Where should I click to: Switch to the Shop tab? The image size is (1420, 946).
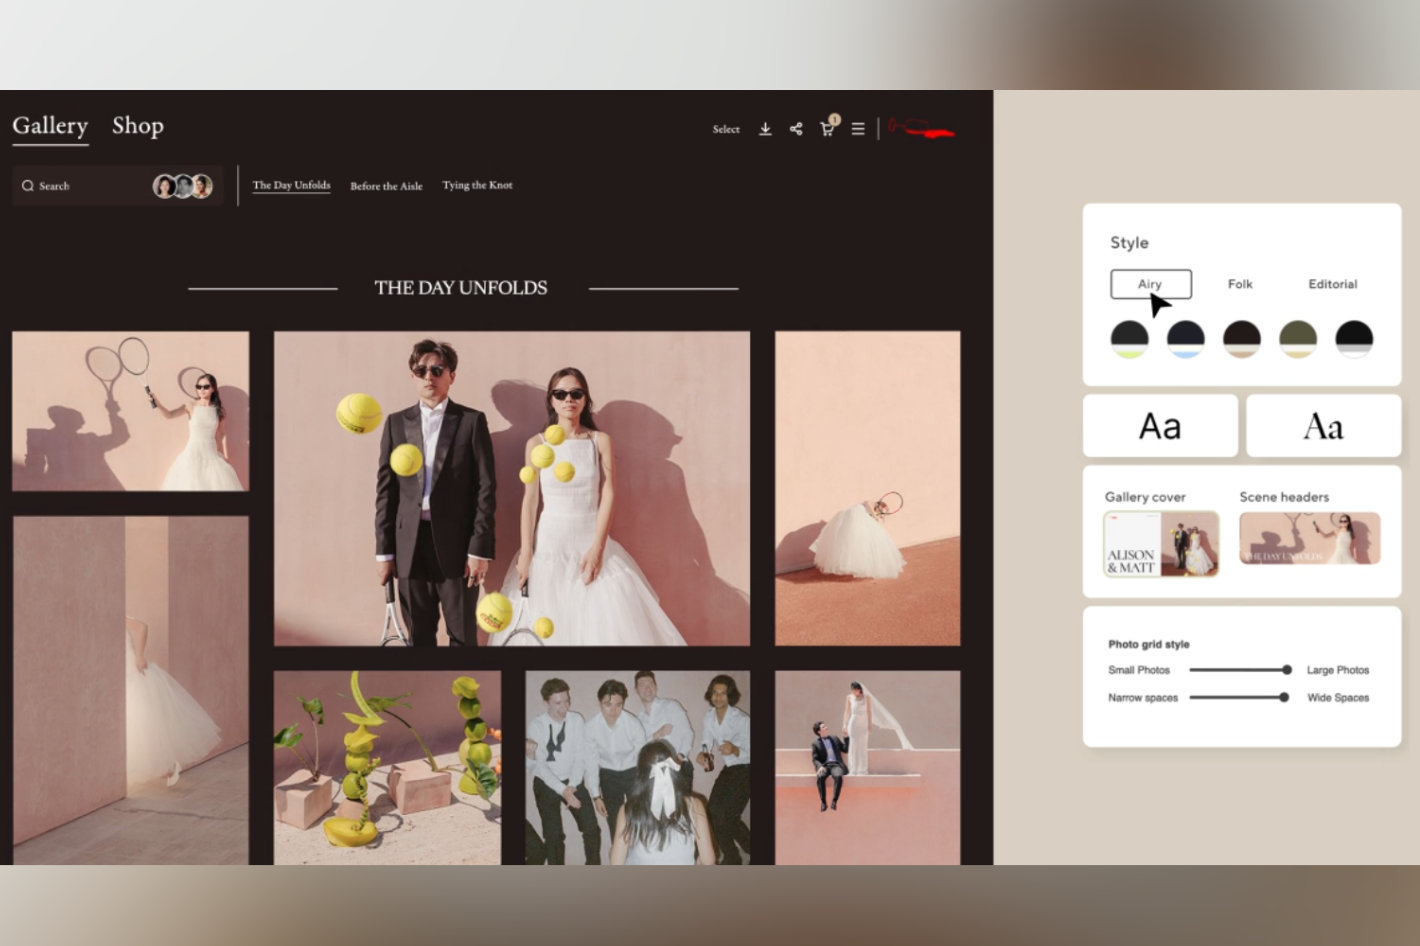click(x=138, y=126)
